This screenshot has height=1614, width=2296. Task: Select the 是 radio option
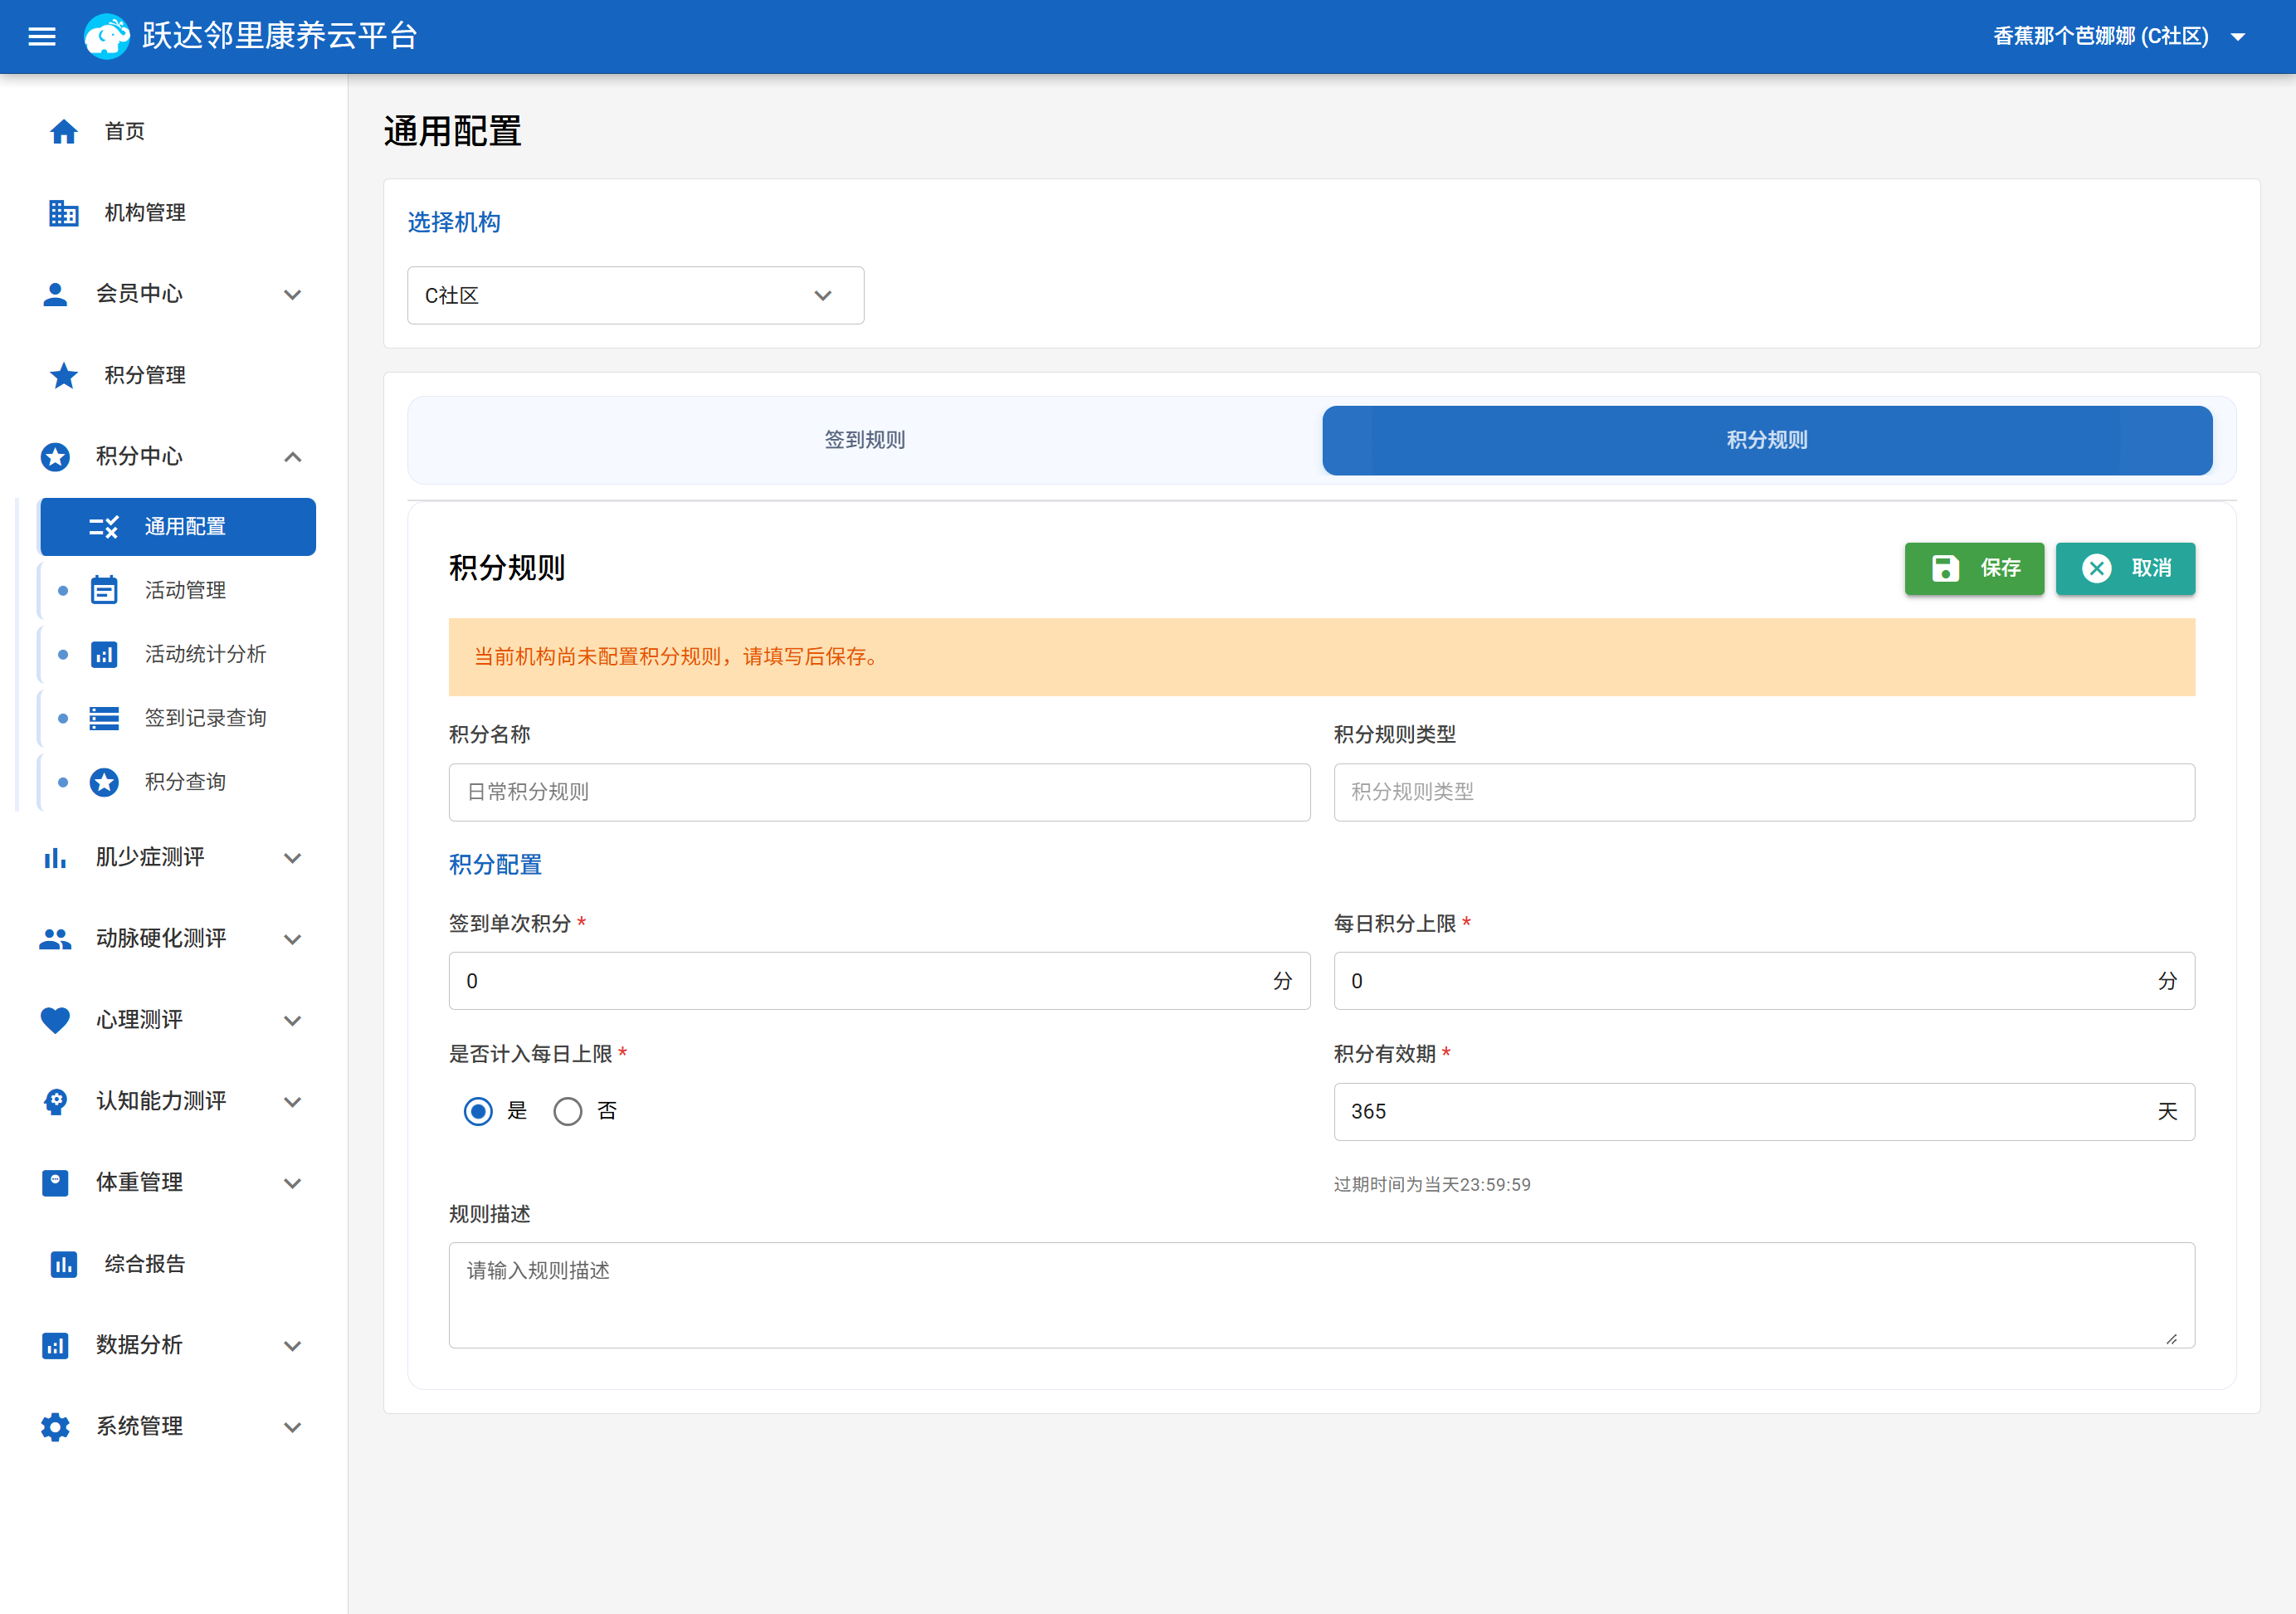[478, 1111]
